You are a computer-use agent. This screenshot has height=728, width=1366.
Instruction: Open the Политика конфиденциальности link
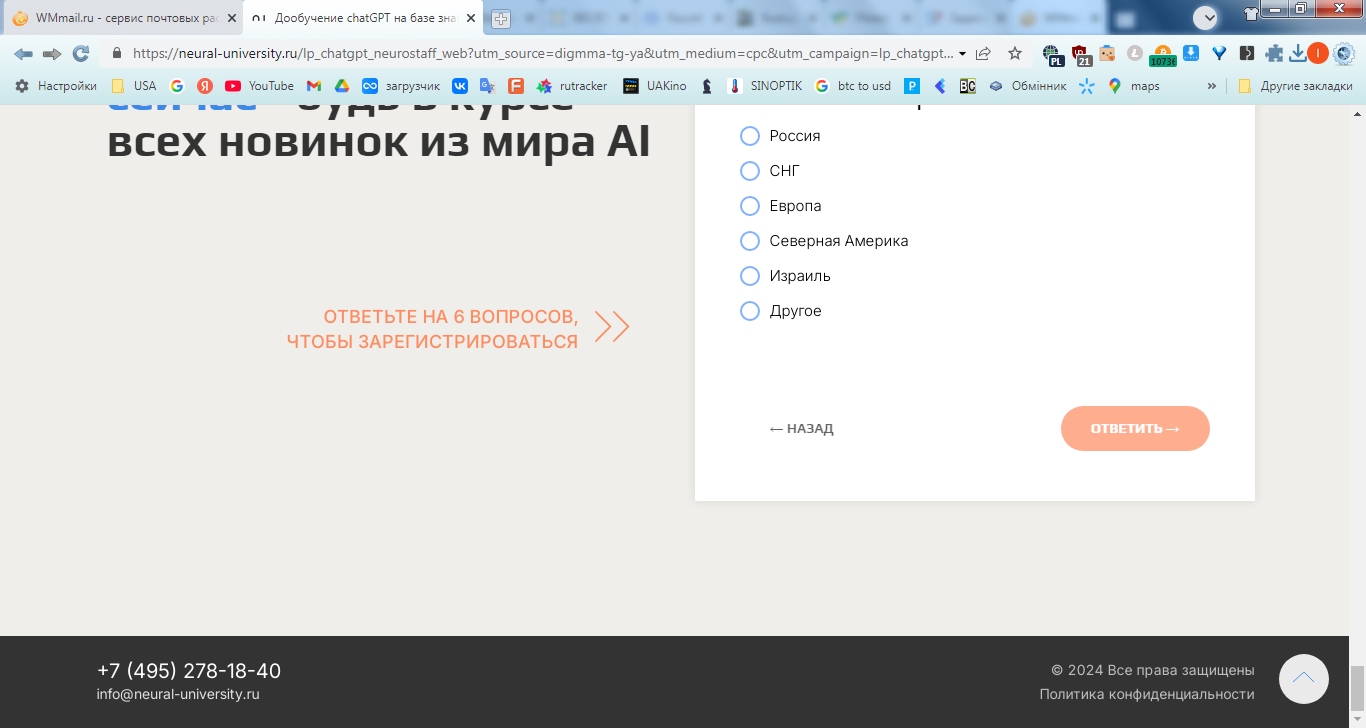click(x=1147, y=694)
